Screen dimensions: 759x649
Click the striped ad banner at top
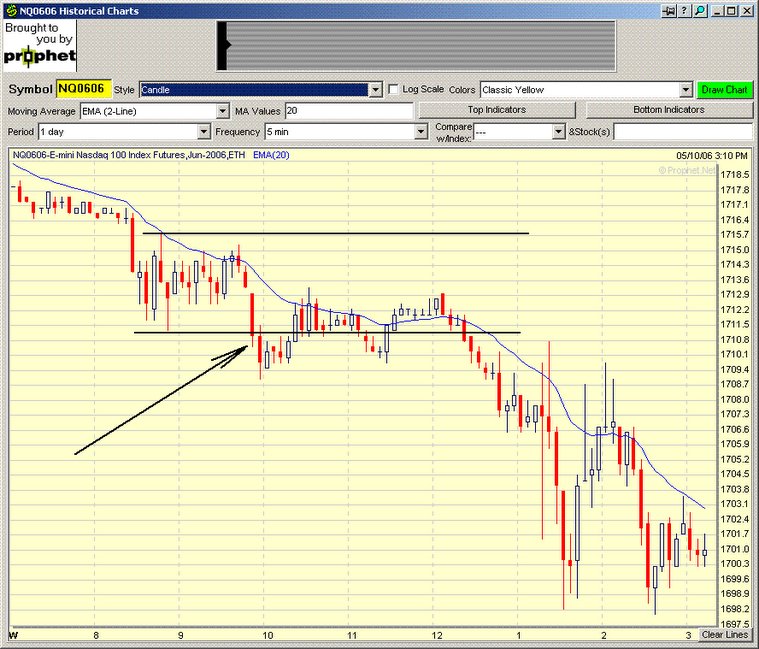(416, 45)
